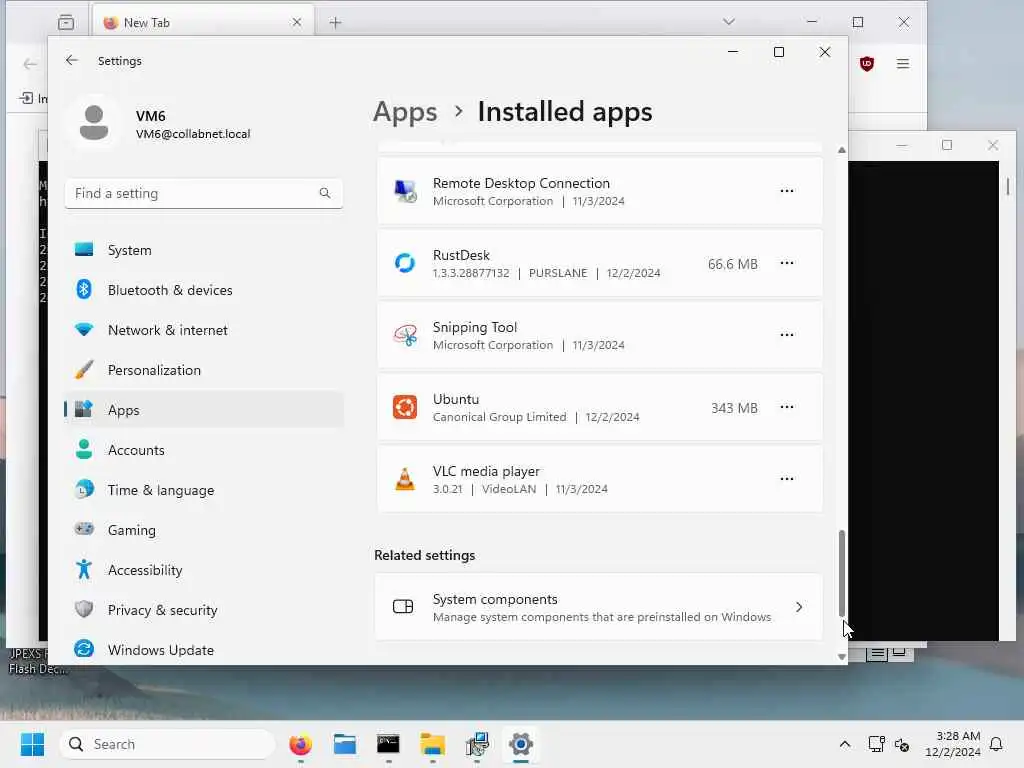Open the network computers taskbar icon
The image size is (1024, 768).
click(x=477, y=744)
